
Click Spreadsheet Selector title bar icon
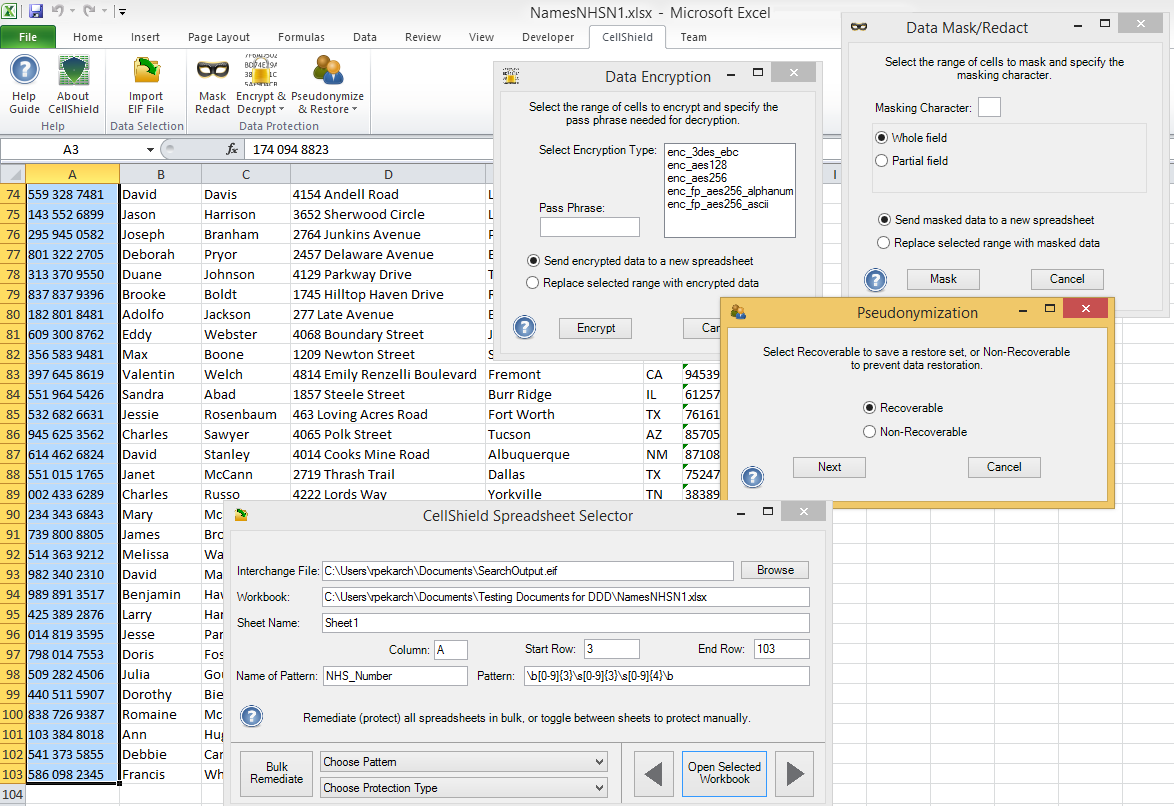tap(241, 515)
